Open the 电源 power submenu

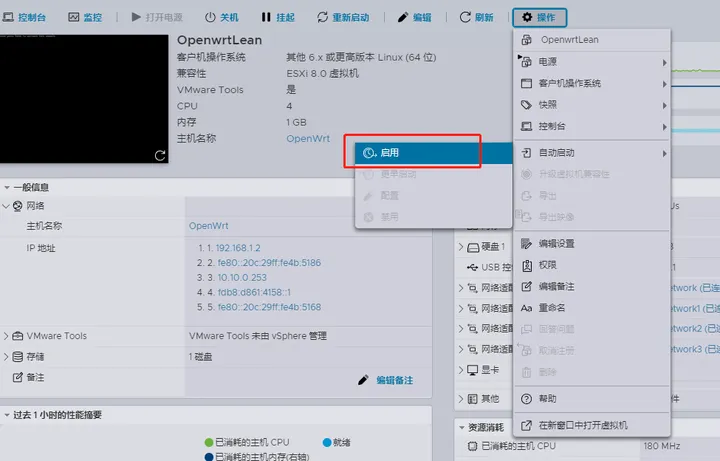[591, 62]
